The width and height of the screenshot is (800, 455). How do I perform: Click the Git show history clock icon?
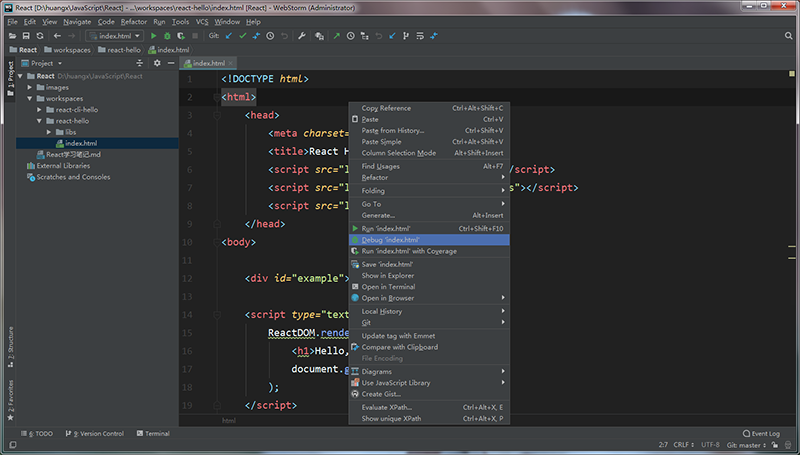point(270,36)
